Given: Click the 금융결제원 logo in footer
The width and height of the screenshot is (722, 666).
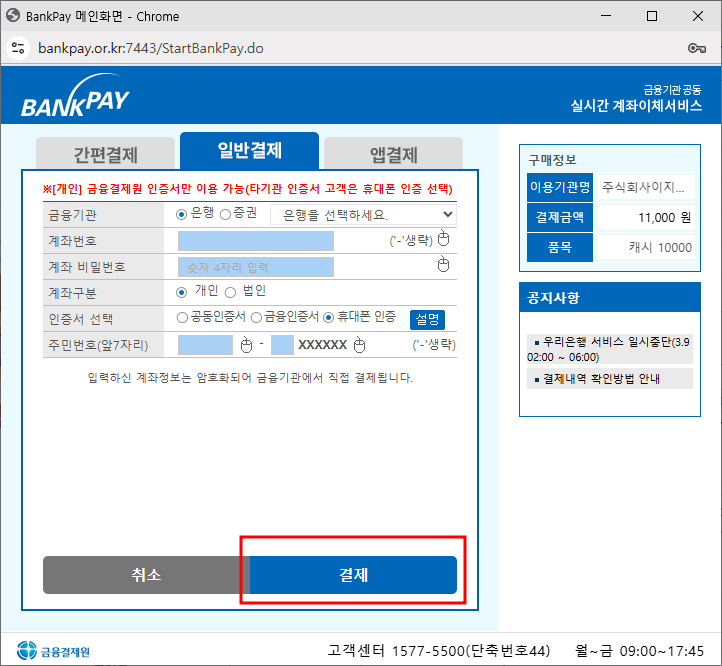Looking at the screenshot, I should click(55, 651).
